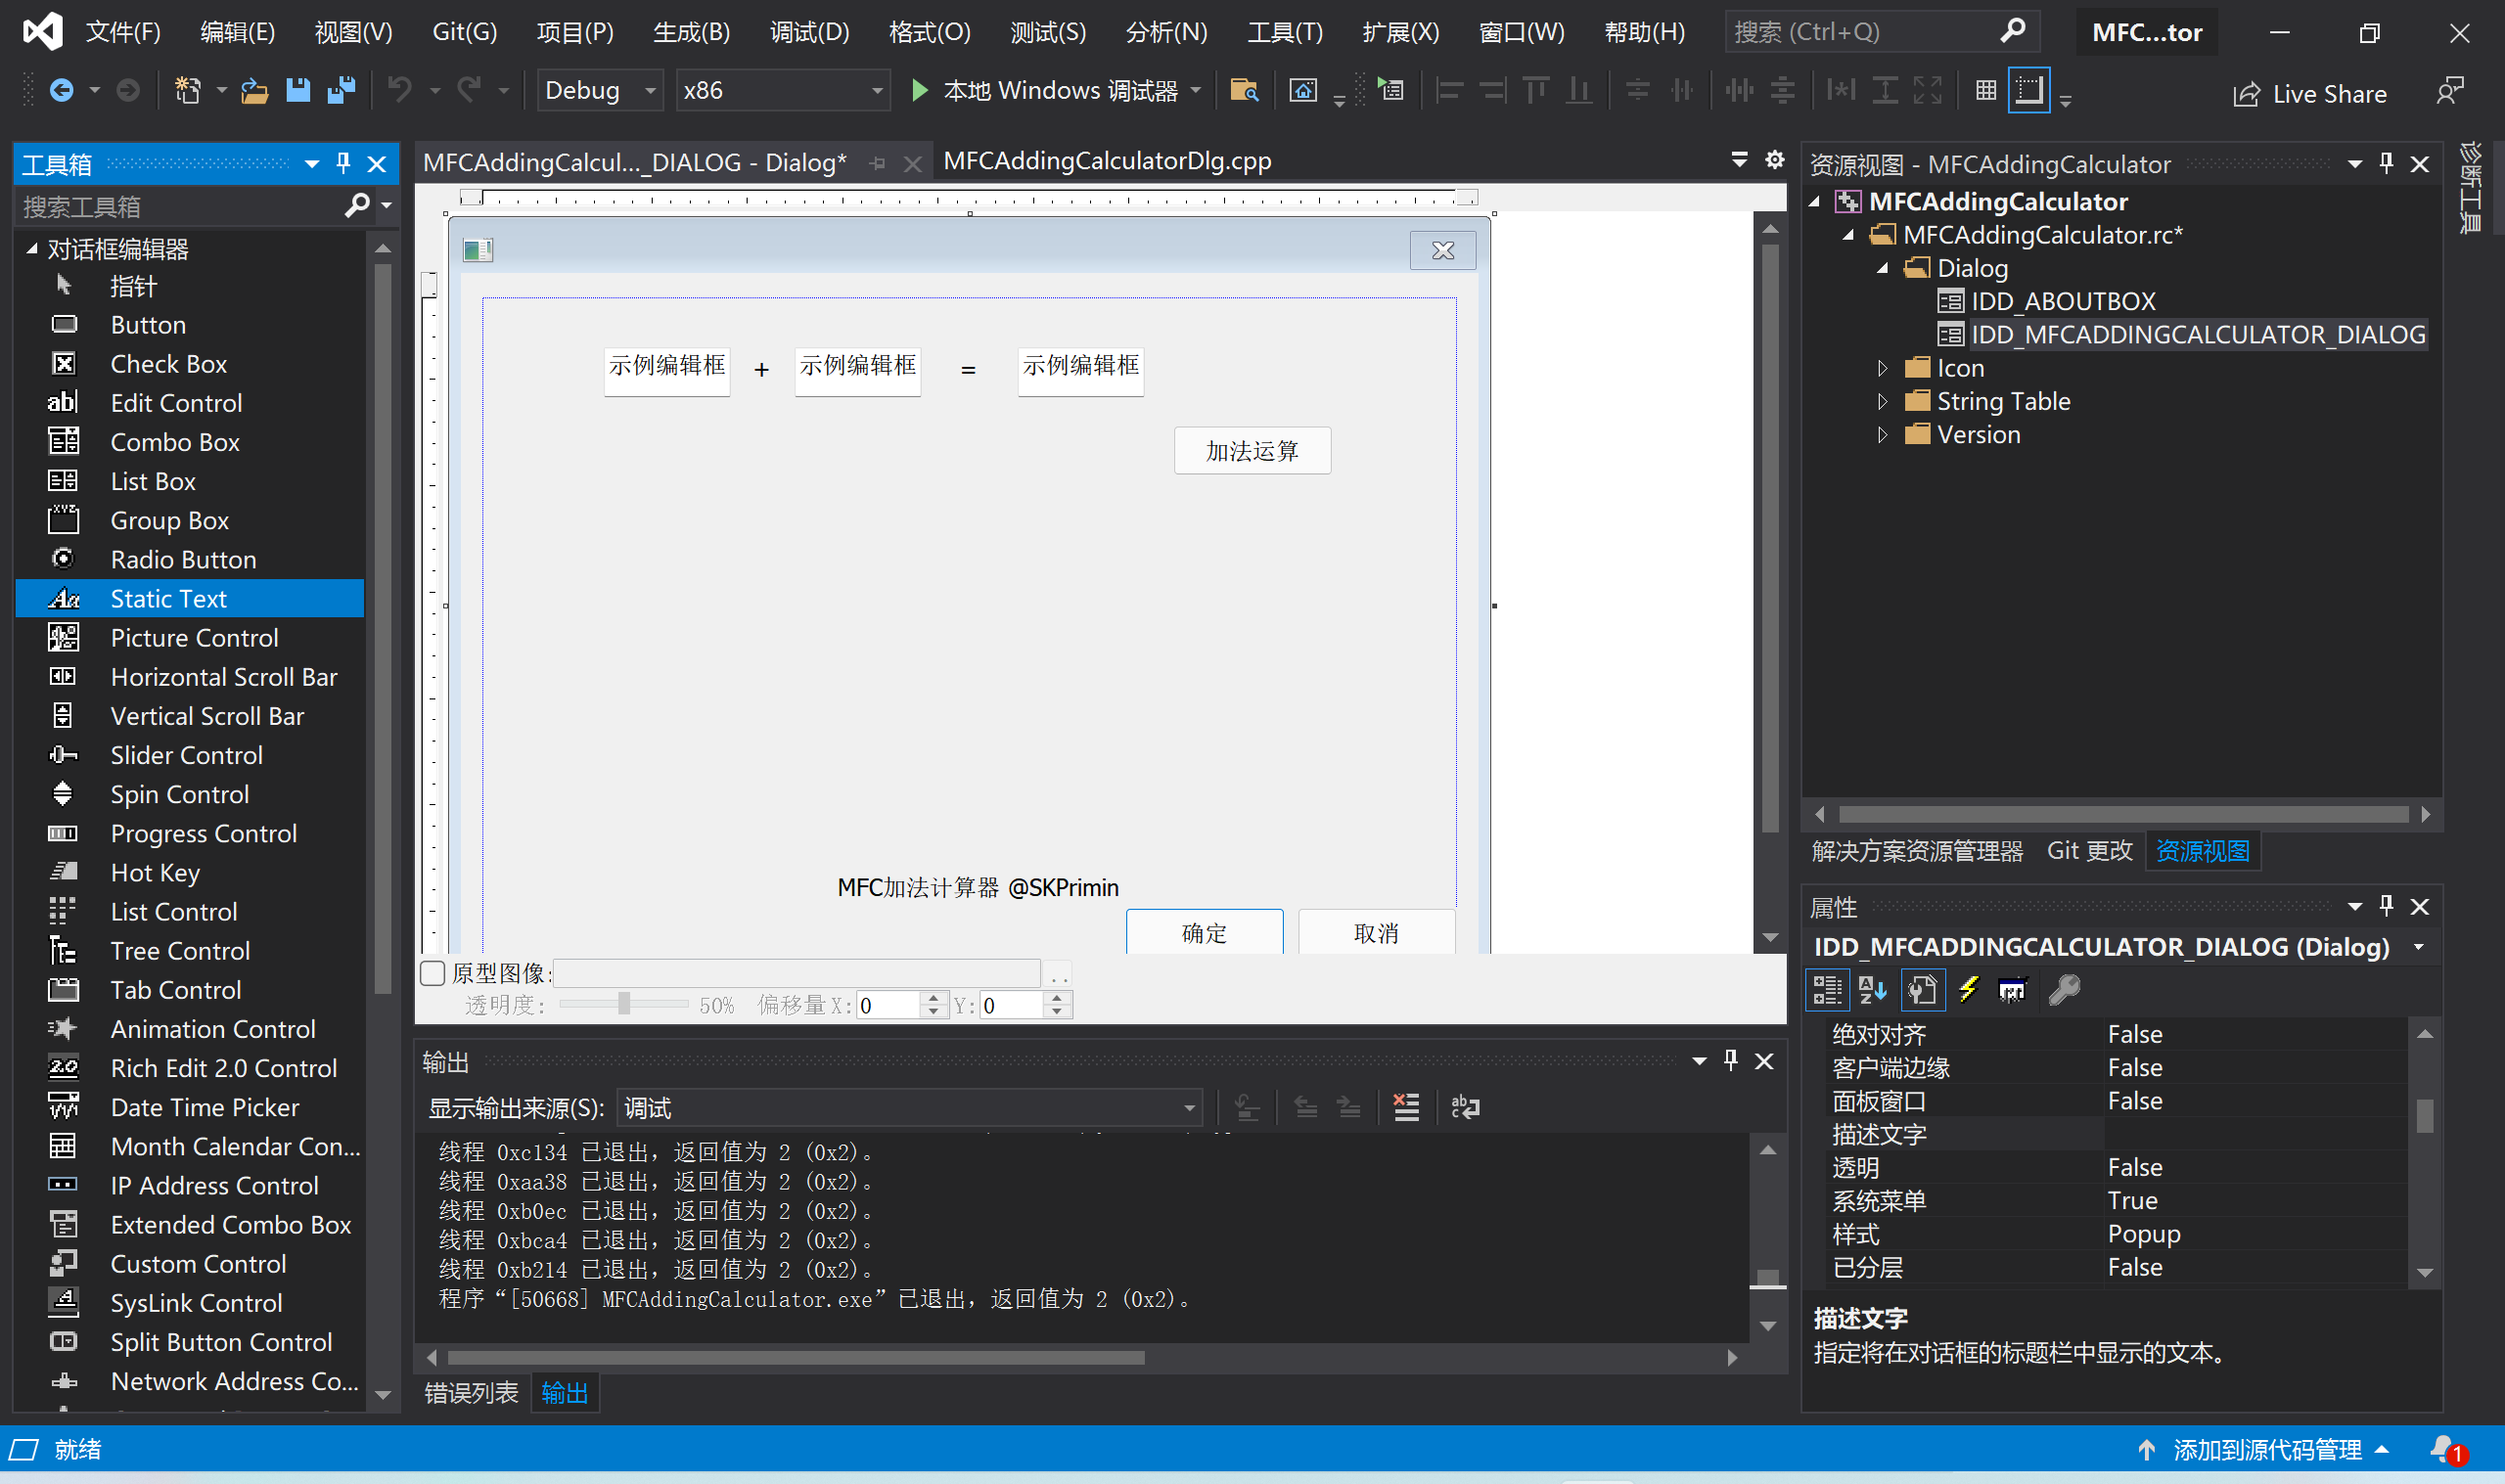
Task: Open the Debug configuration dropdown
Action: point(600,91)
